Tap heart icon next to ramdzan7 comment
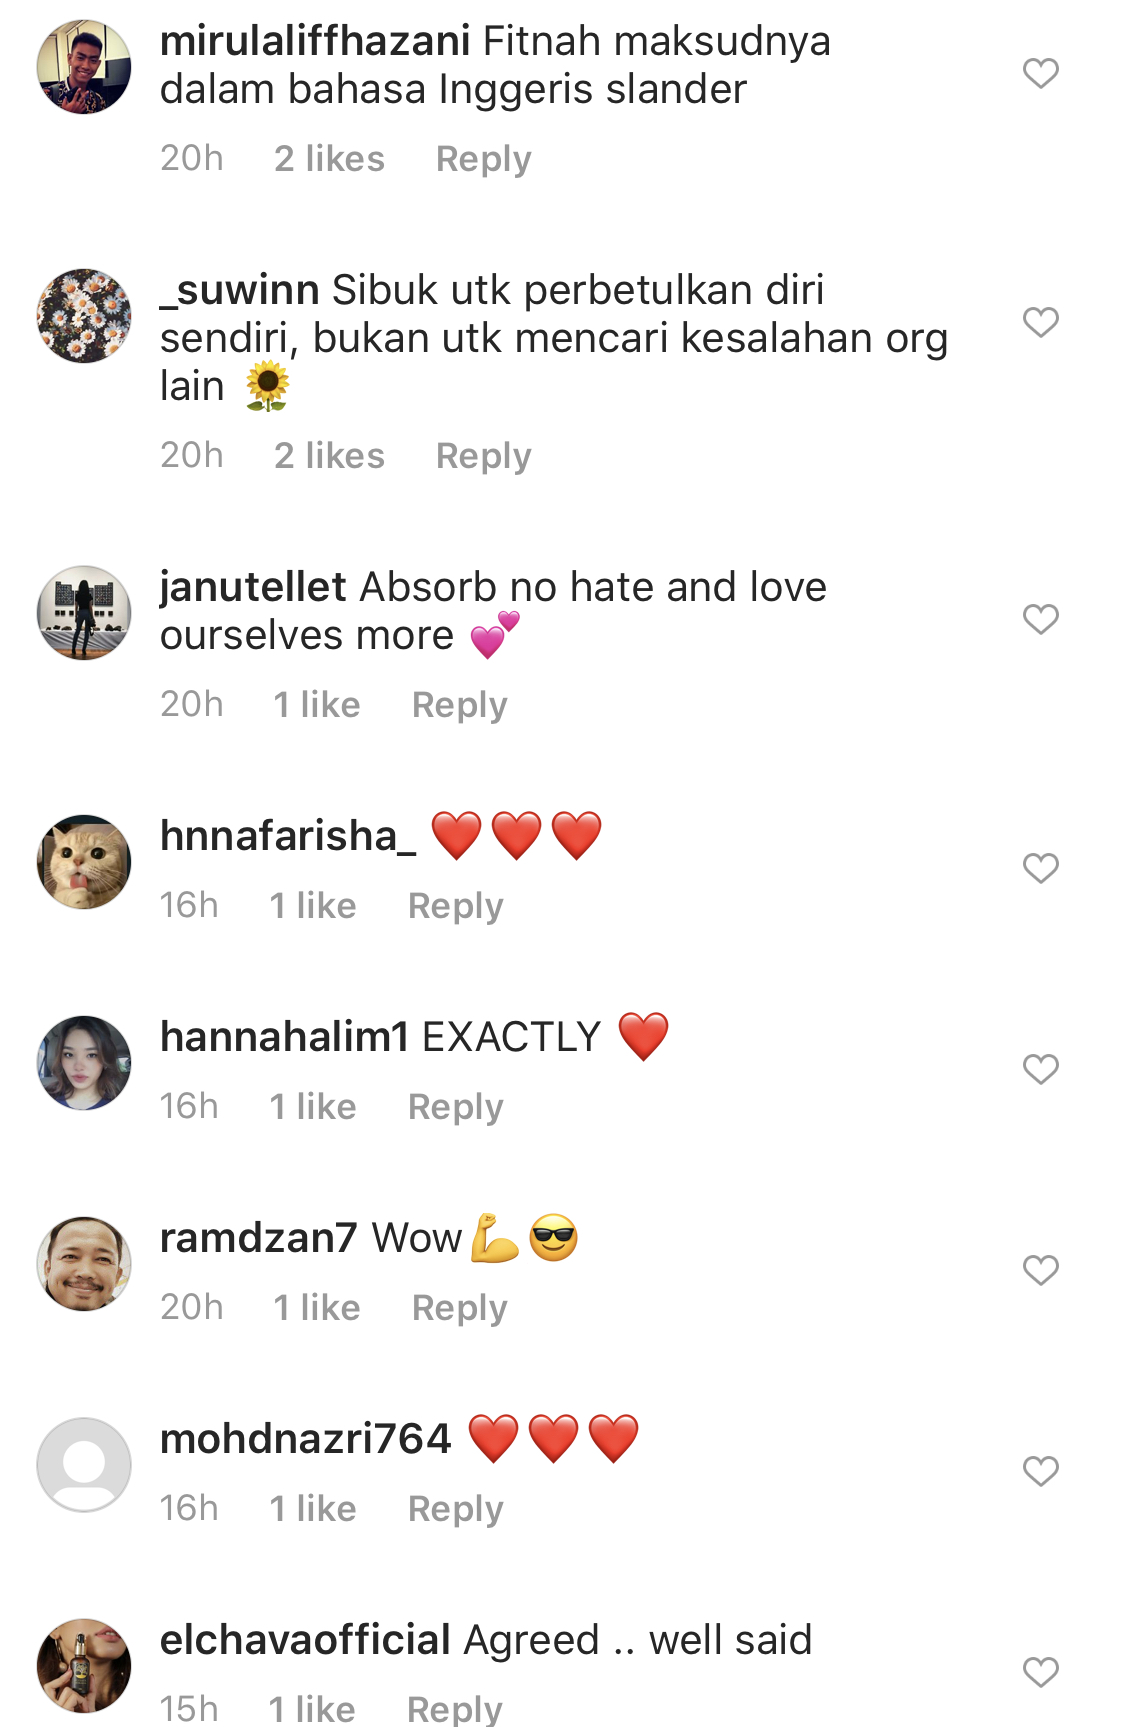 (x=1040, y=1270)
